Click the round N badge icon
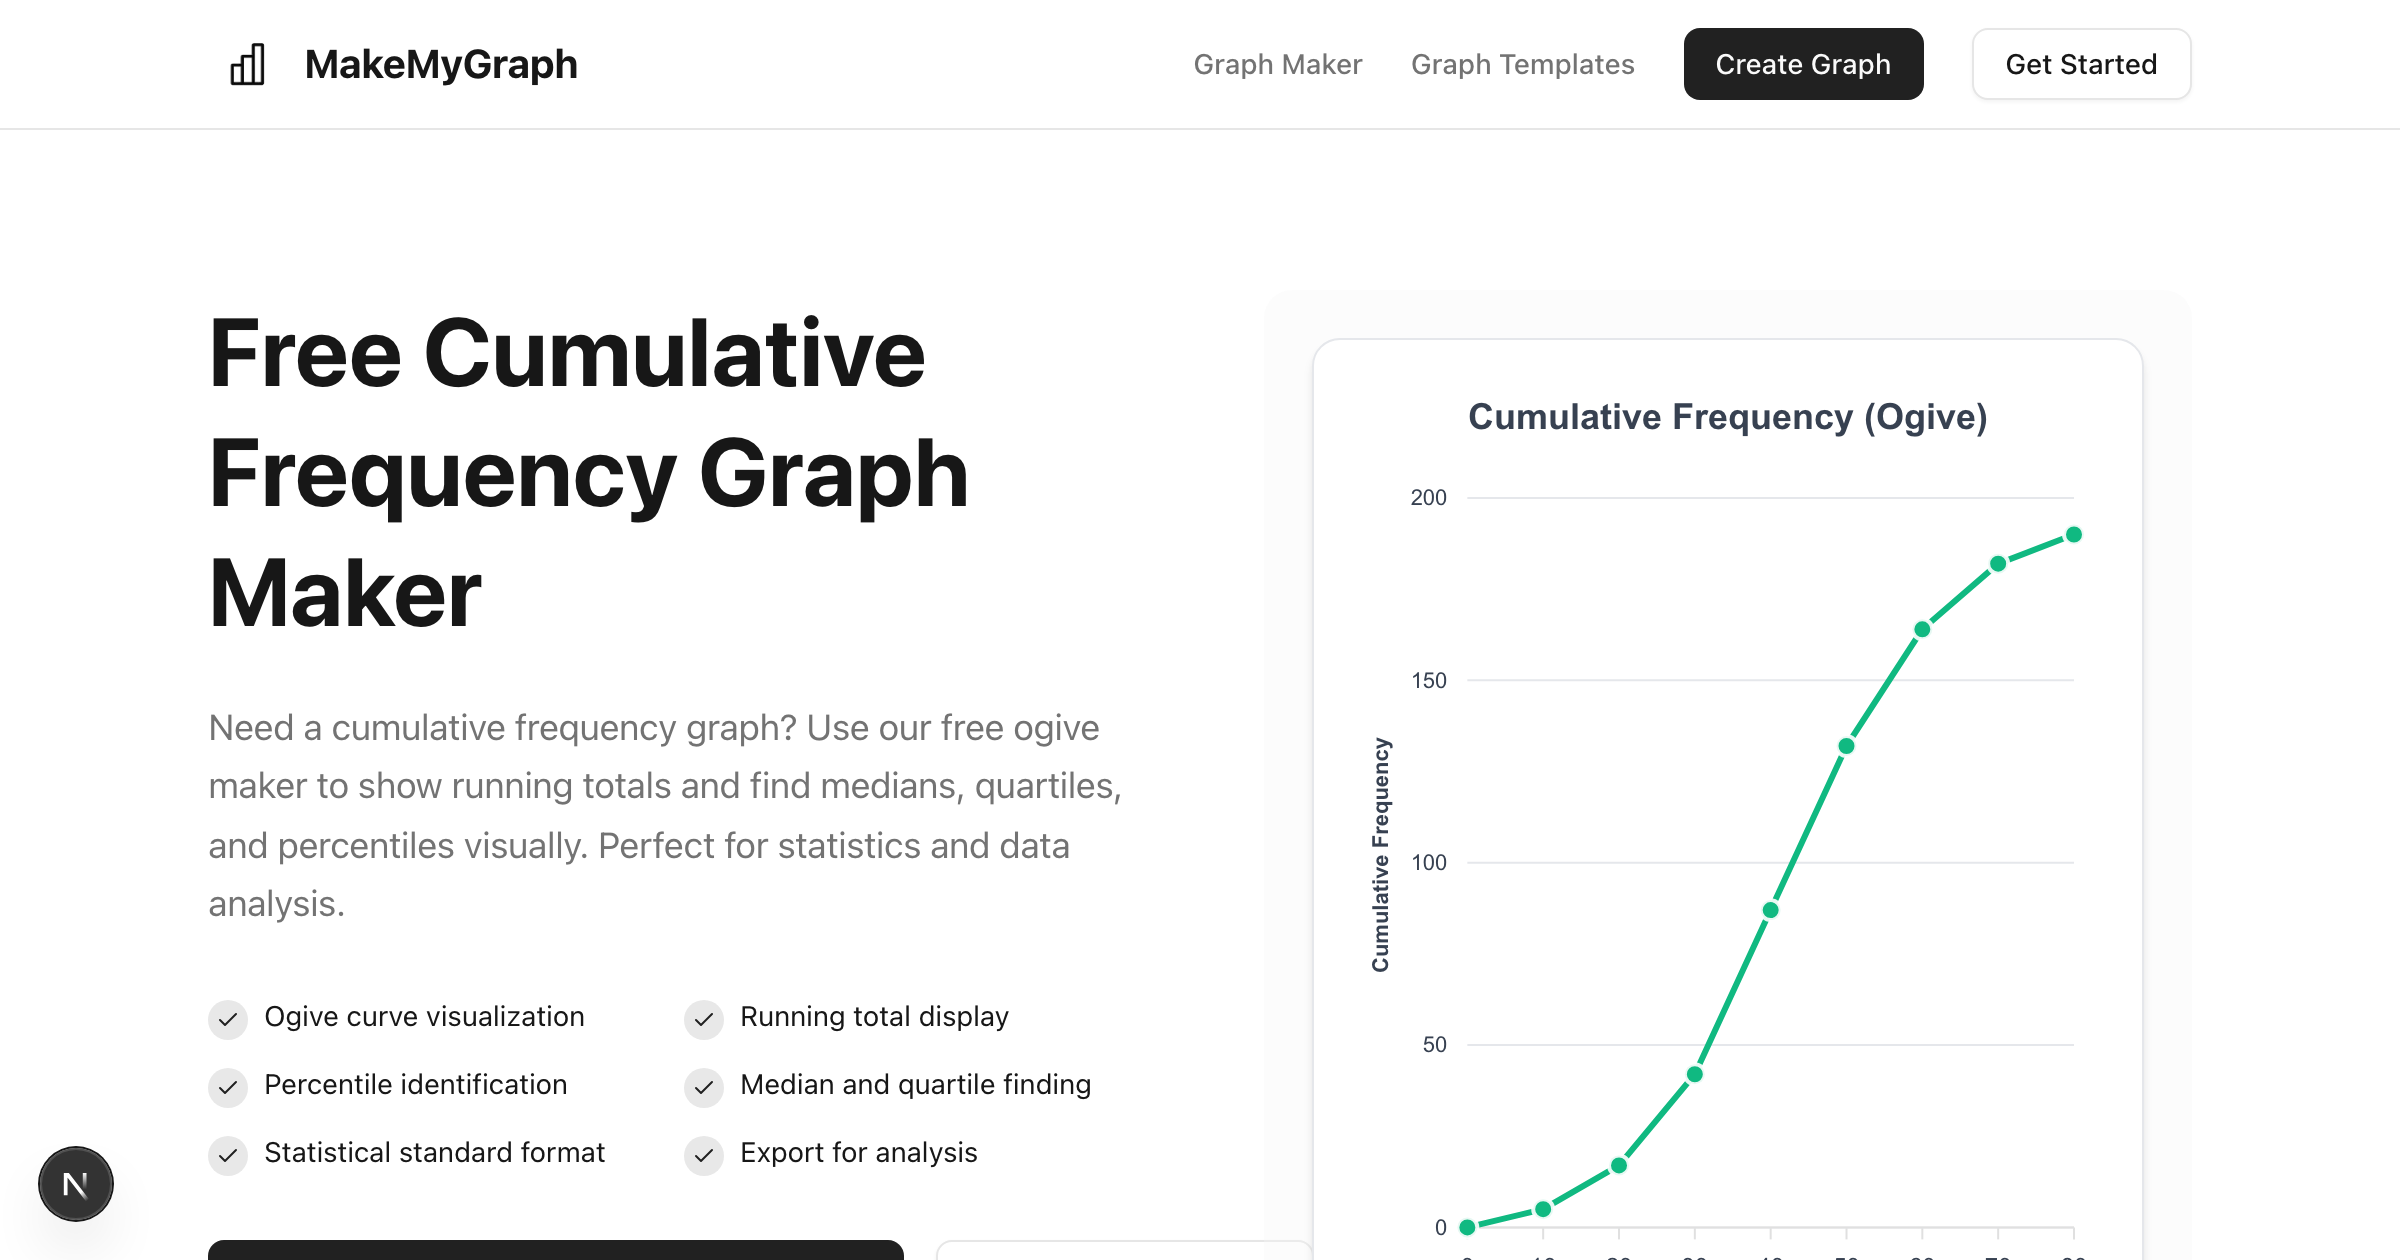The width and height of the screenshot is (2400, 1260). coord(76,1184)
